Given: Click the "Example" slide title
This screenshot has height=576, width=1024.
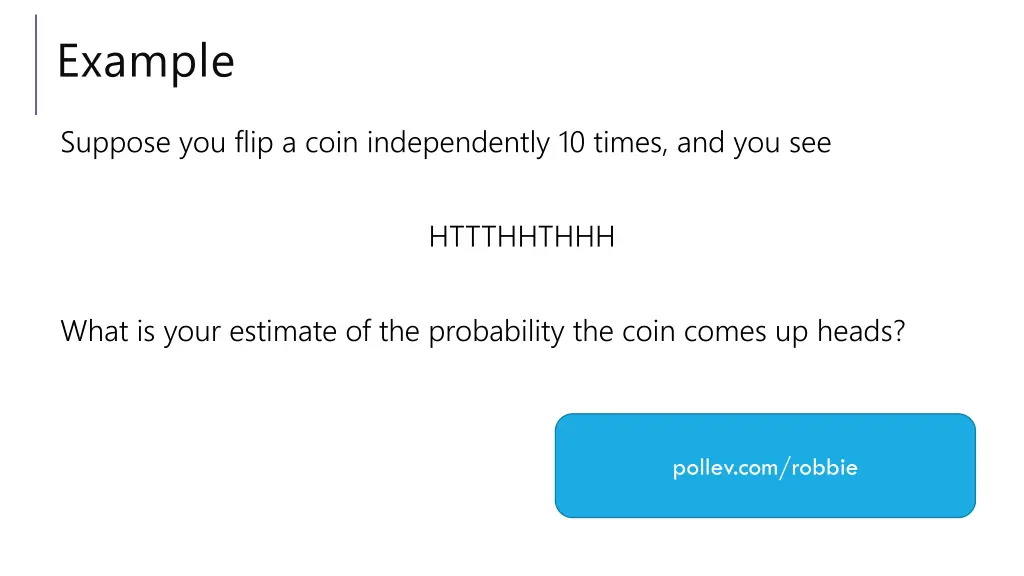Looking at the screenshot, I should coord(145,62).
